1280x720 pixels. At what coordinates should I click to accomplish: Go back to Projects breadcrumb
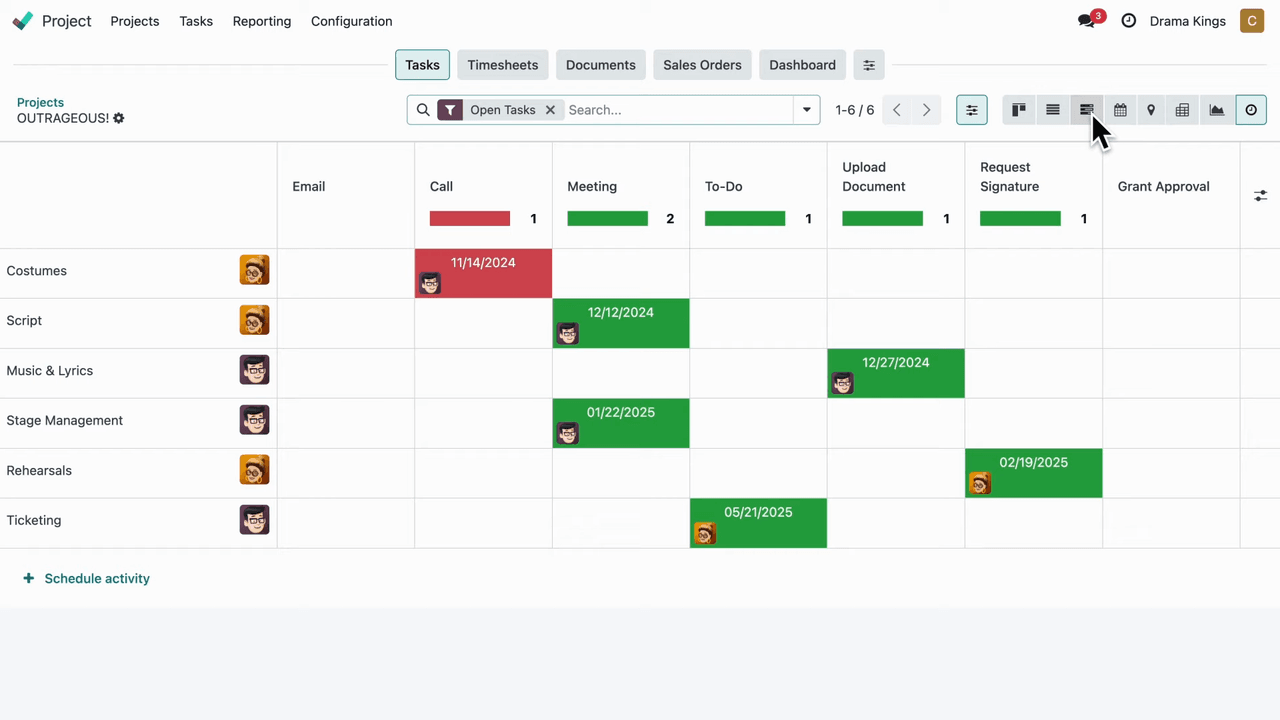(x=40, y=102)
